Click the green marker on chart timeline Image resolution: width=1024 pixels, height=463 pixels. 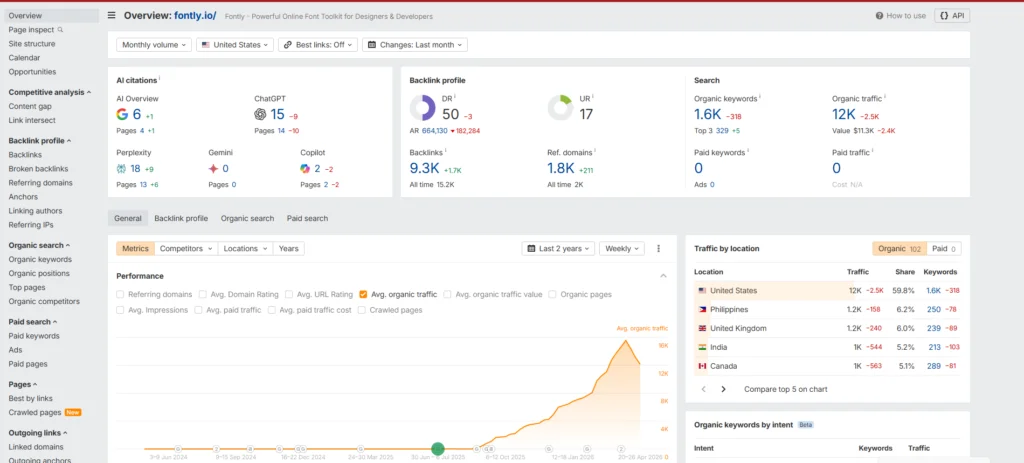[438, 449]
